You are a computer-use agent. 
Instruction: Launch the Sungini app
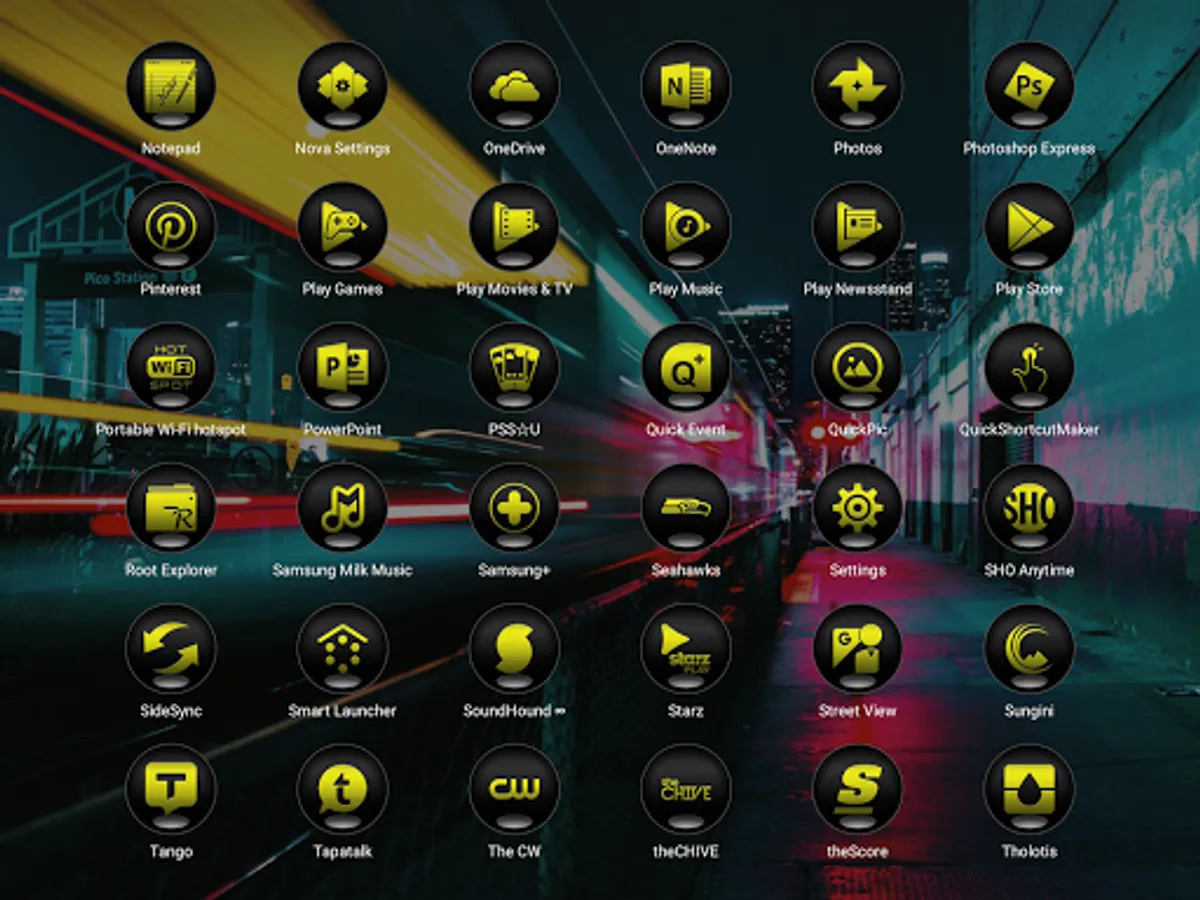coord(1029,649)
